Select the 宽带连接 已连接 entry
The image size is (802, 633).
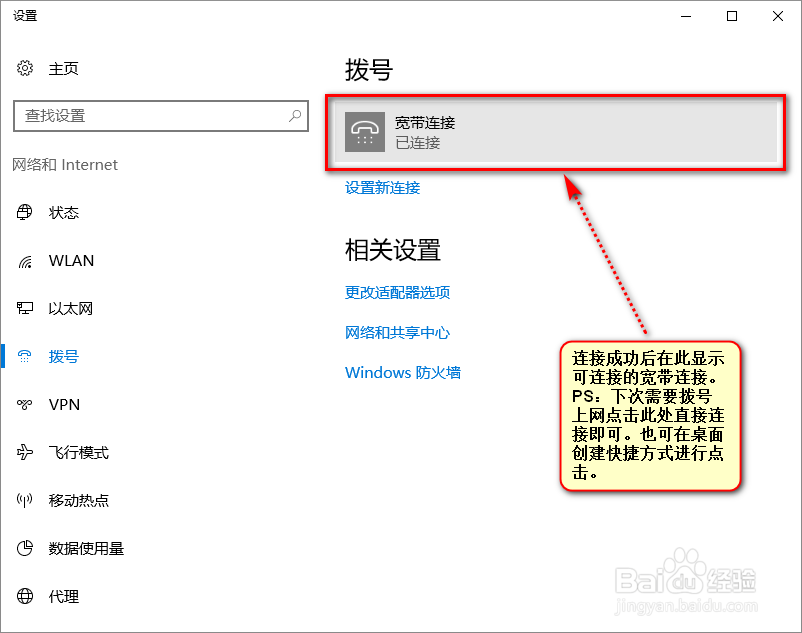point(555,132)
